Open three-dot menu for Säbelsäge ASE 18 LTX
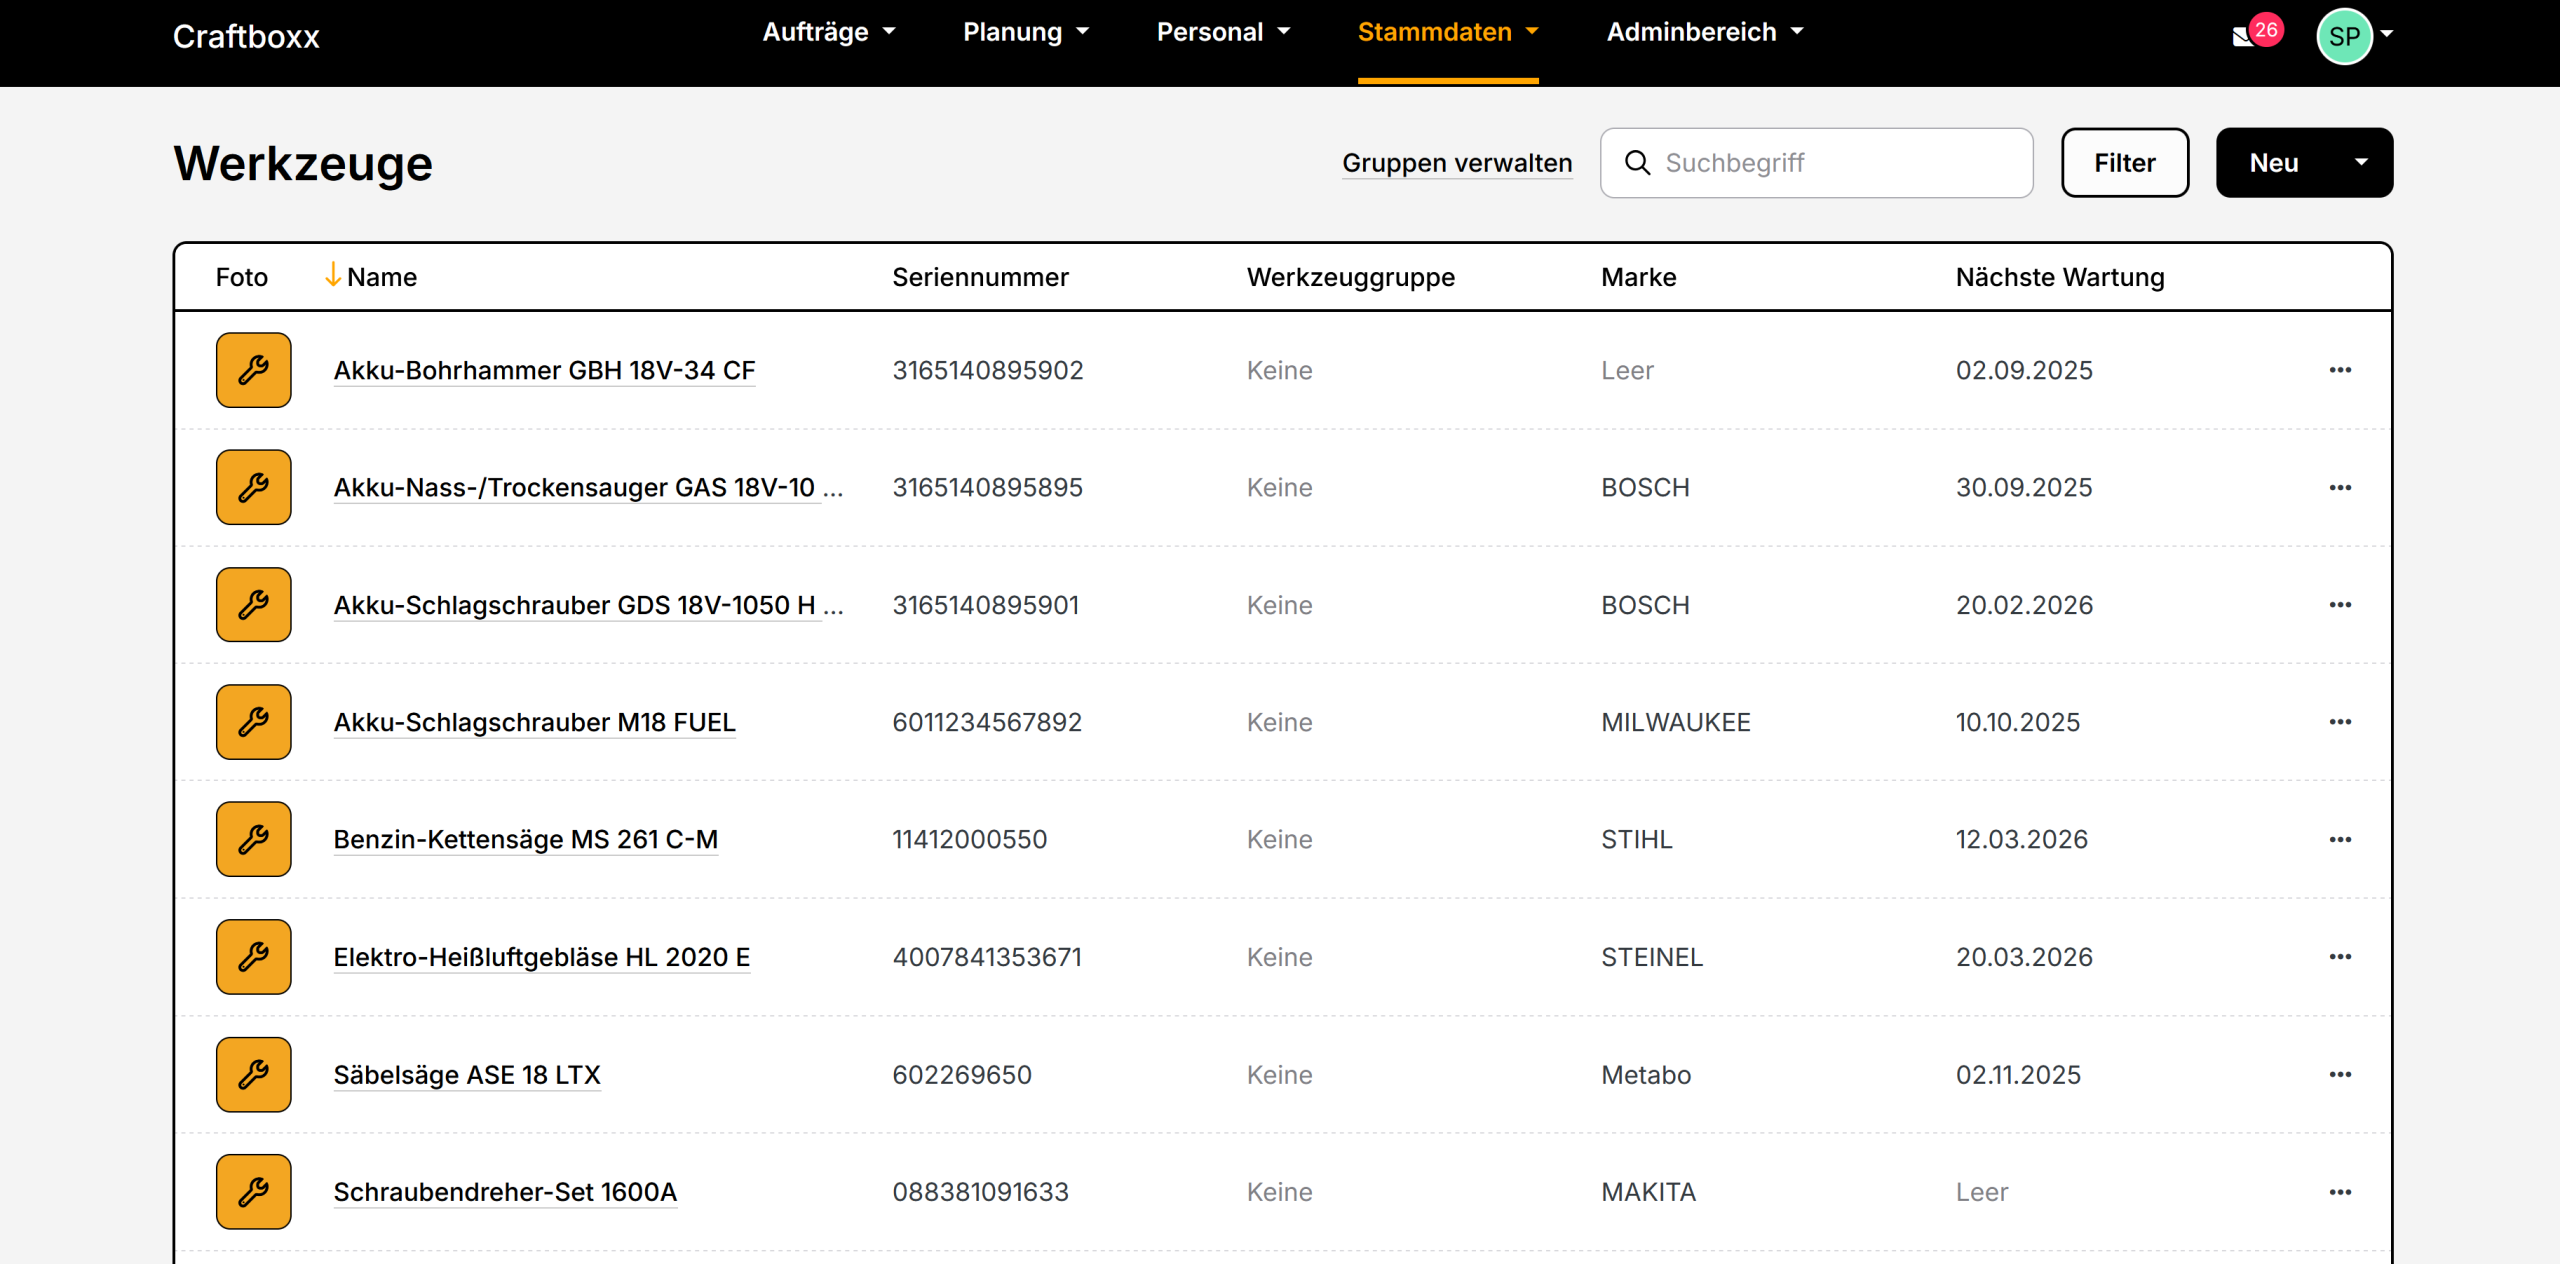 click(x=2340, y=1075)
